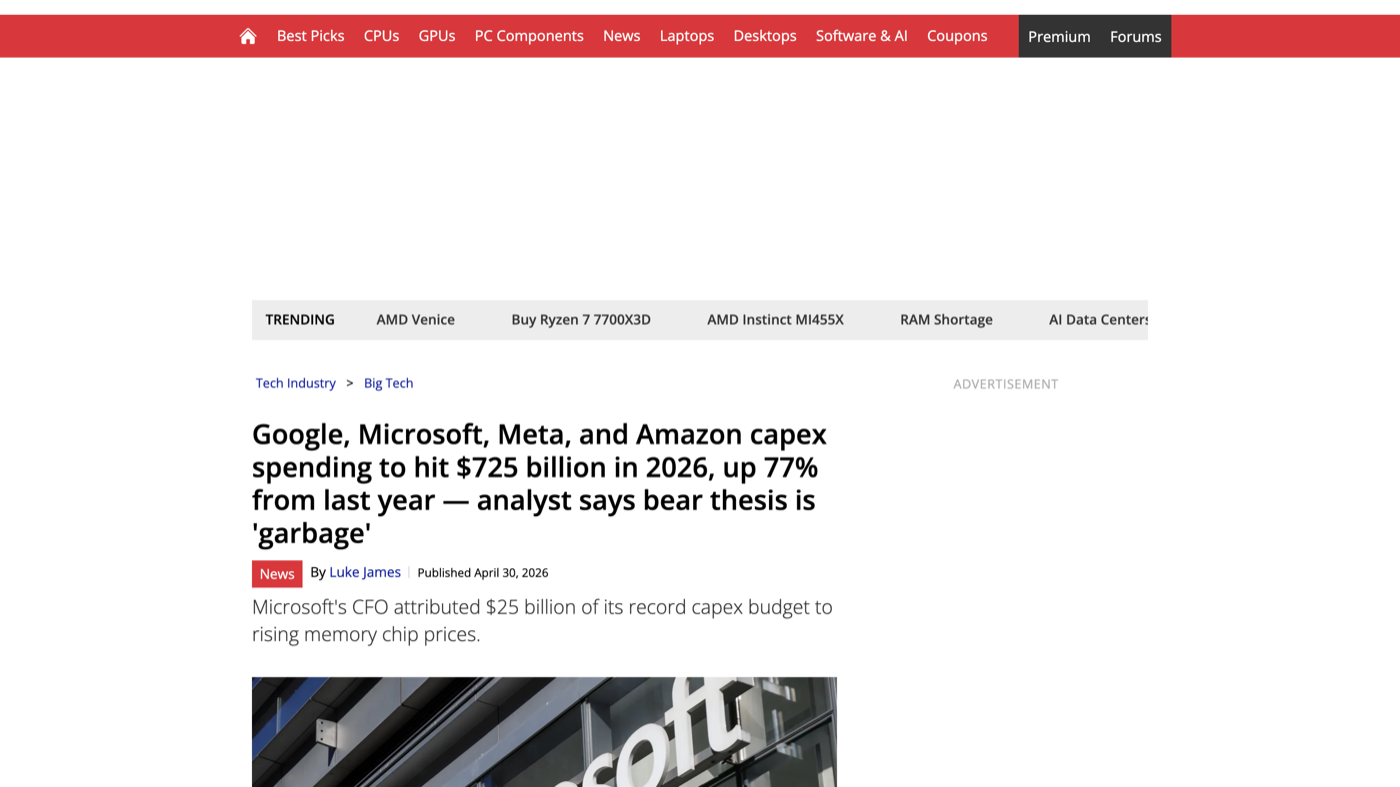Open the Coupons page
1400x787 pixels.
(x=957, y=36)
